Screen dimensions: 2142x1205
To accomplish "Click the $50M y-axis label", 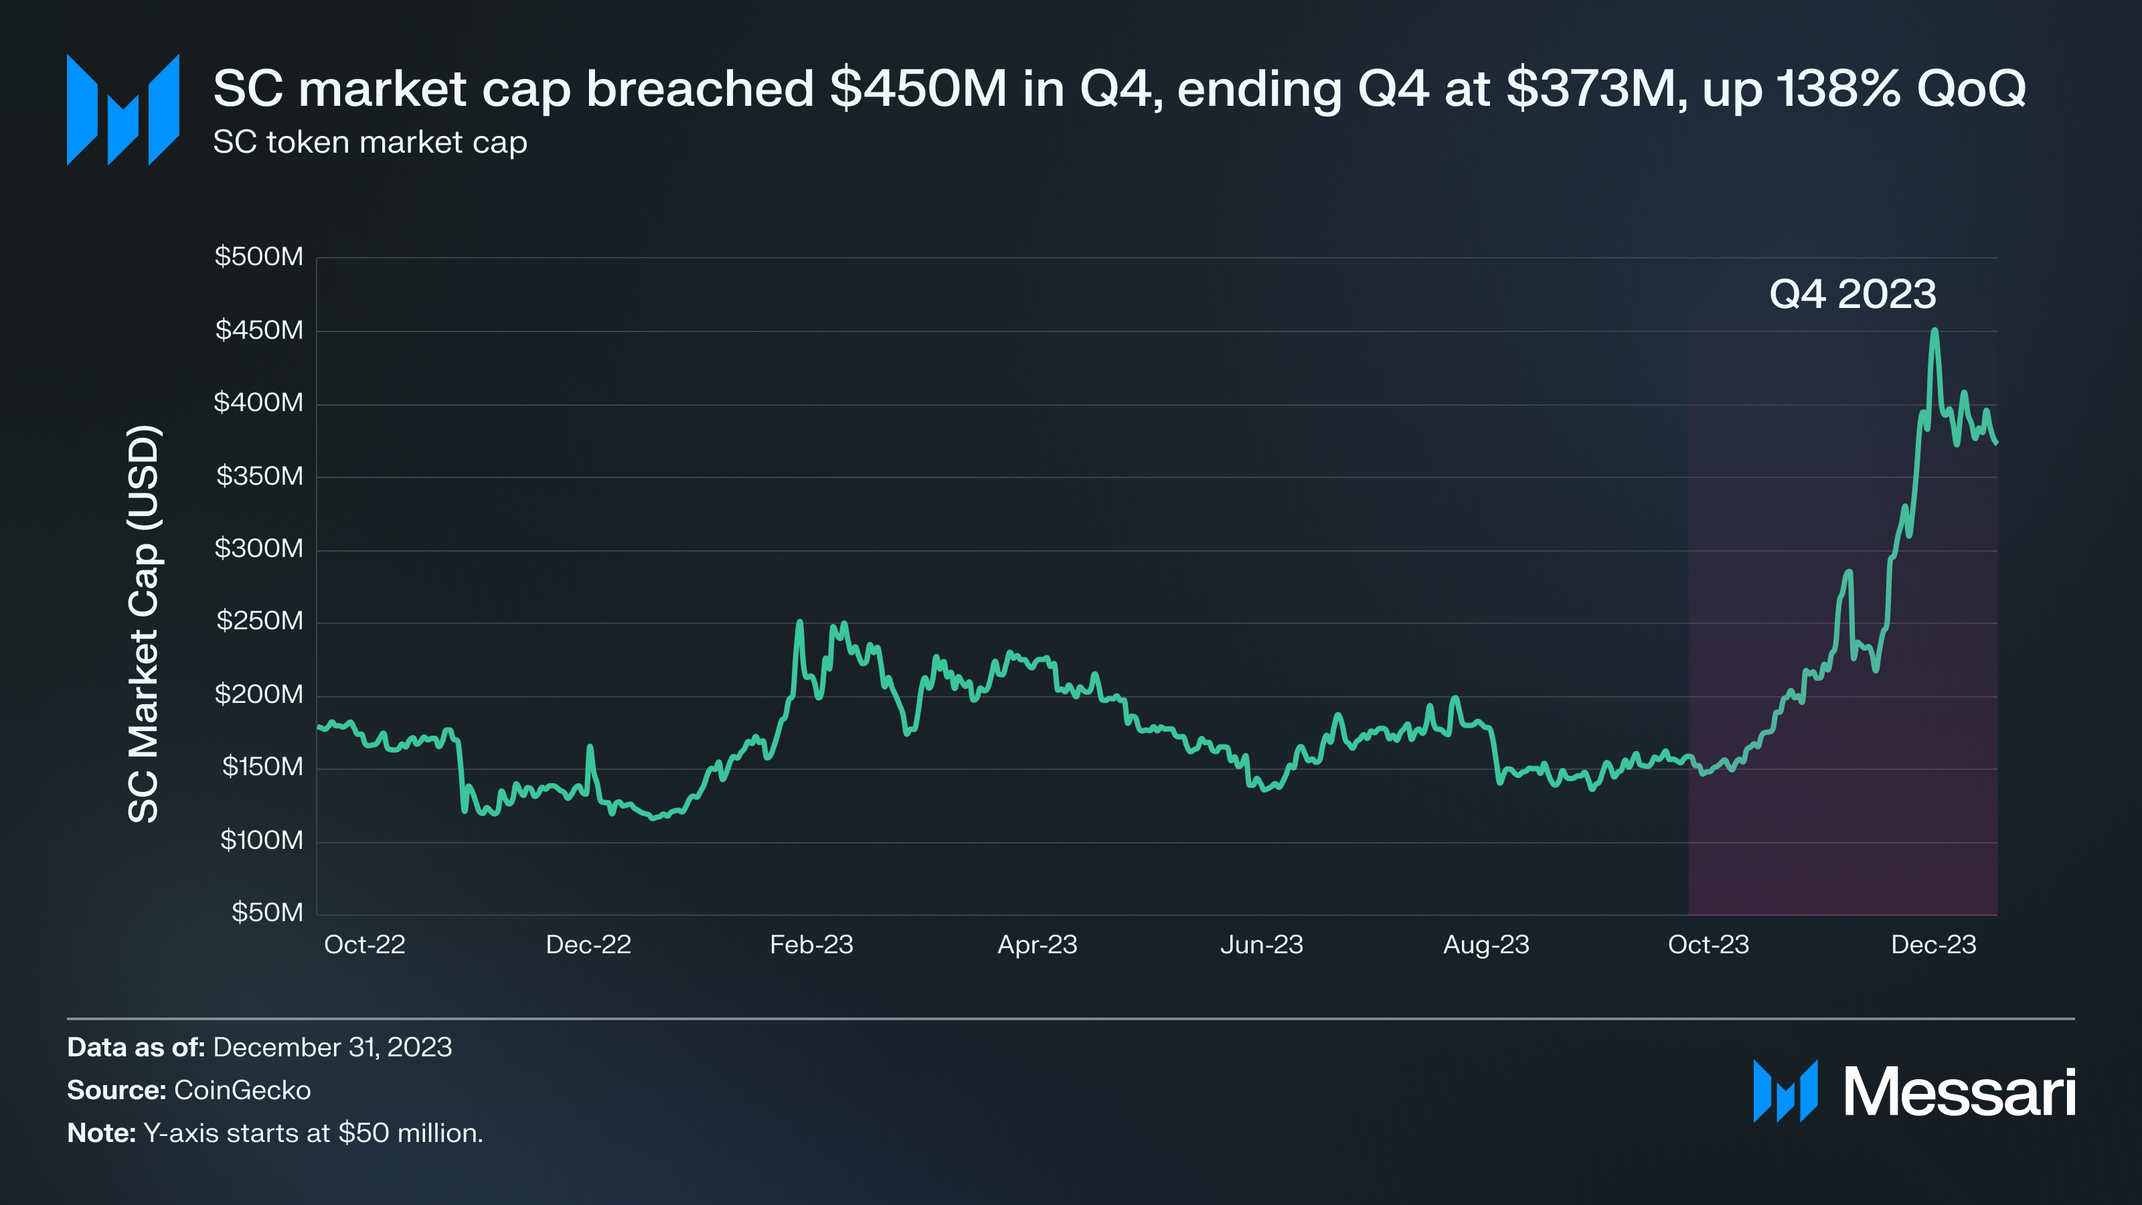I will (x=267, y=912).
